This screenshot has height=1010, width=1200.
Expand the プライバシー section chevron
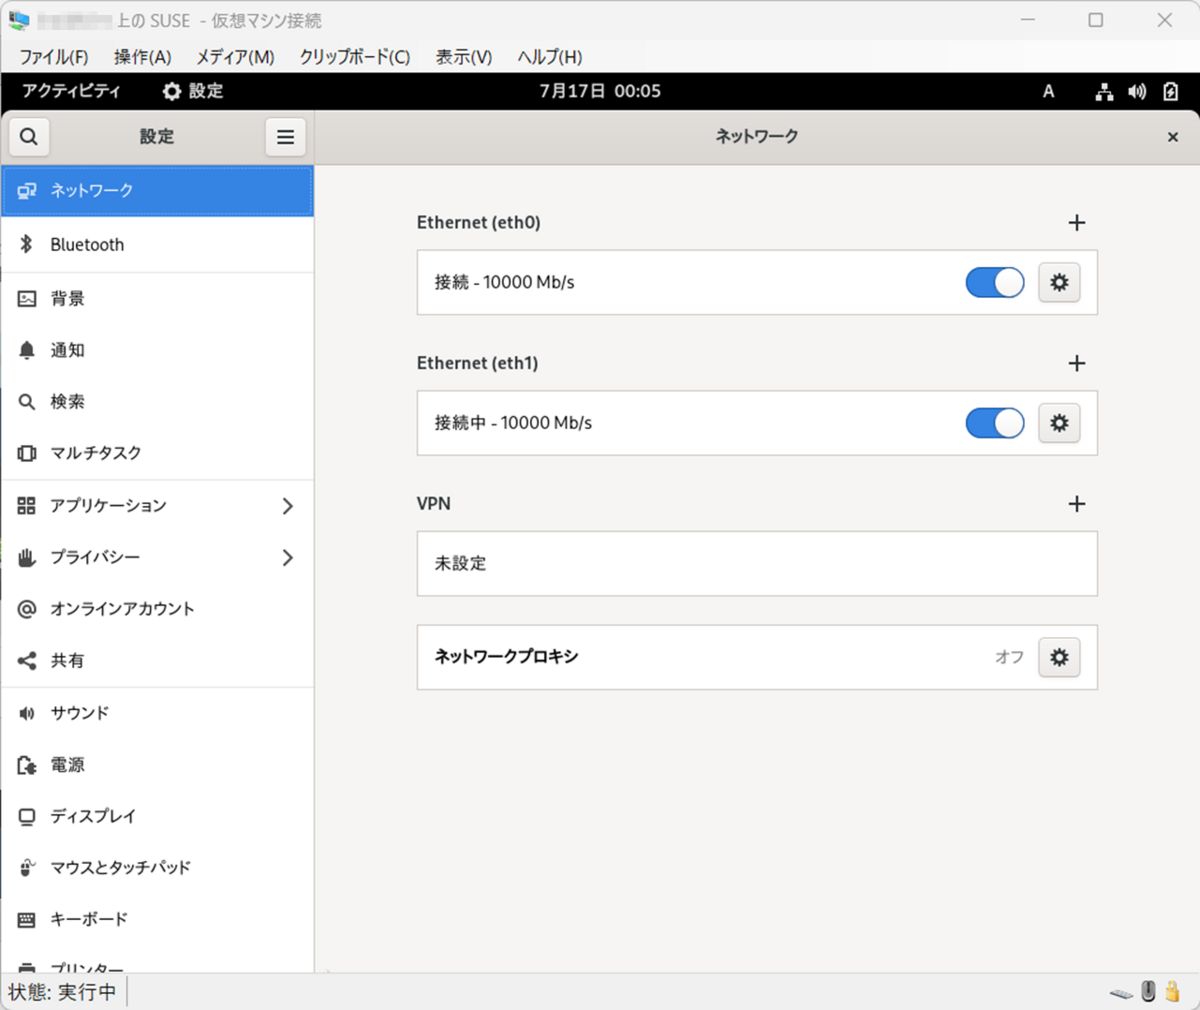coord(288,557)
